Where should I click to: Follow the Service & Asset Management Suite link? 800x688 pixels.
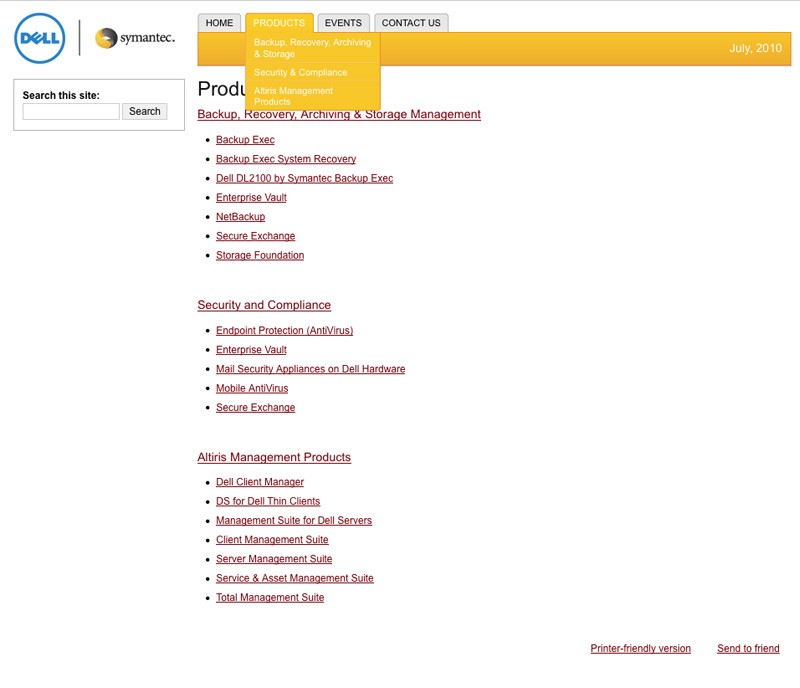[x=294, y=578]
